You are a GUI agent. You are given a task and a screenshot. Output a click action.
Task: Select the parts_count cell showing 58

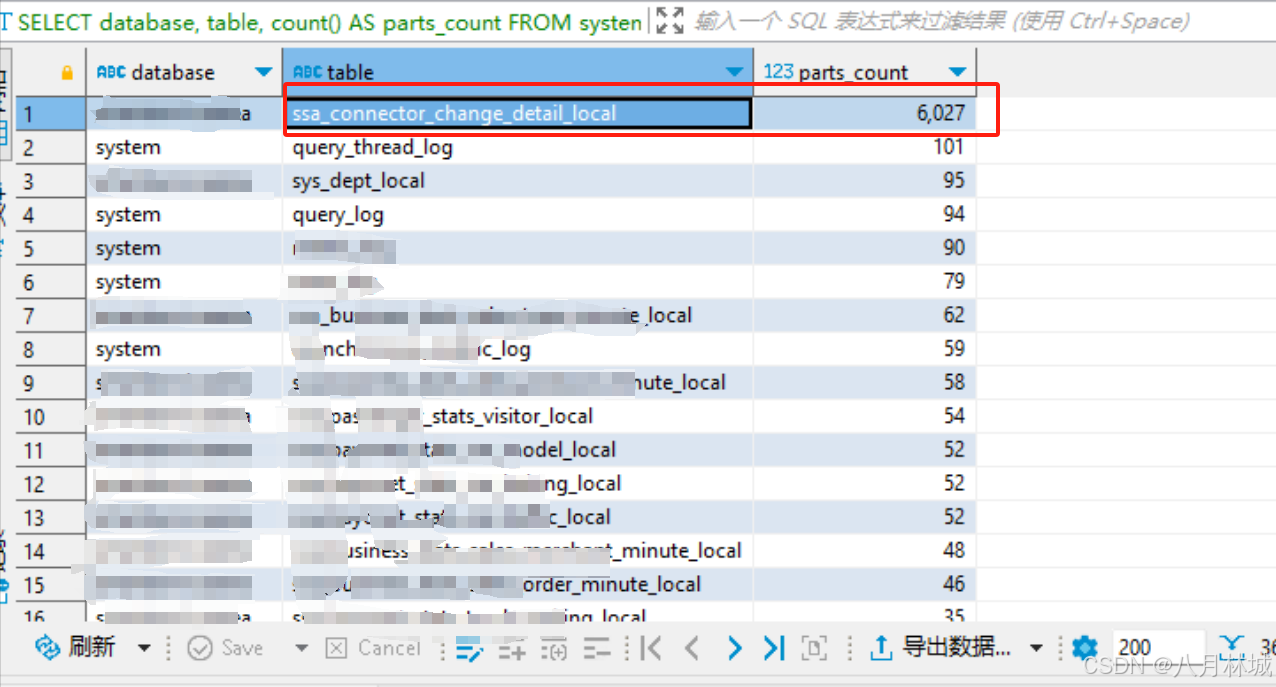click(x=865, y=383)
